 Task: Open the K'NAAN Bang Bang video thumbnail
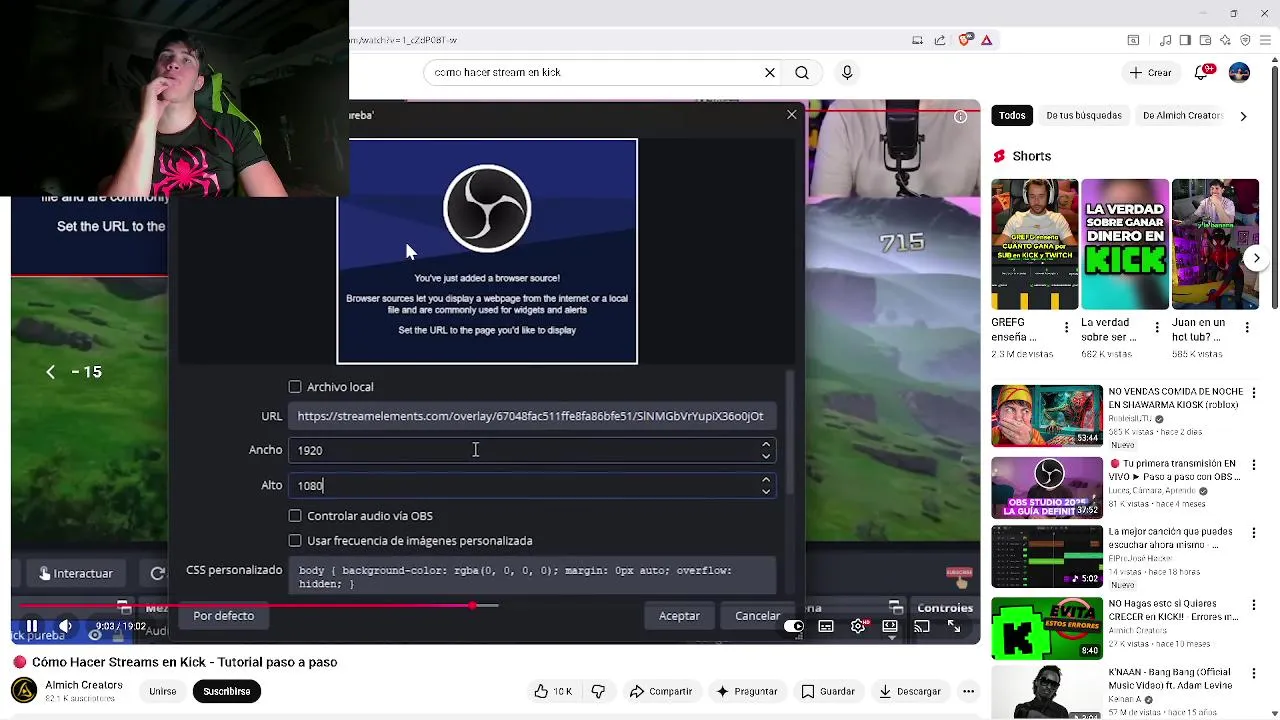coord(1047,692)
